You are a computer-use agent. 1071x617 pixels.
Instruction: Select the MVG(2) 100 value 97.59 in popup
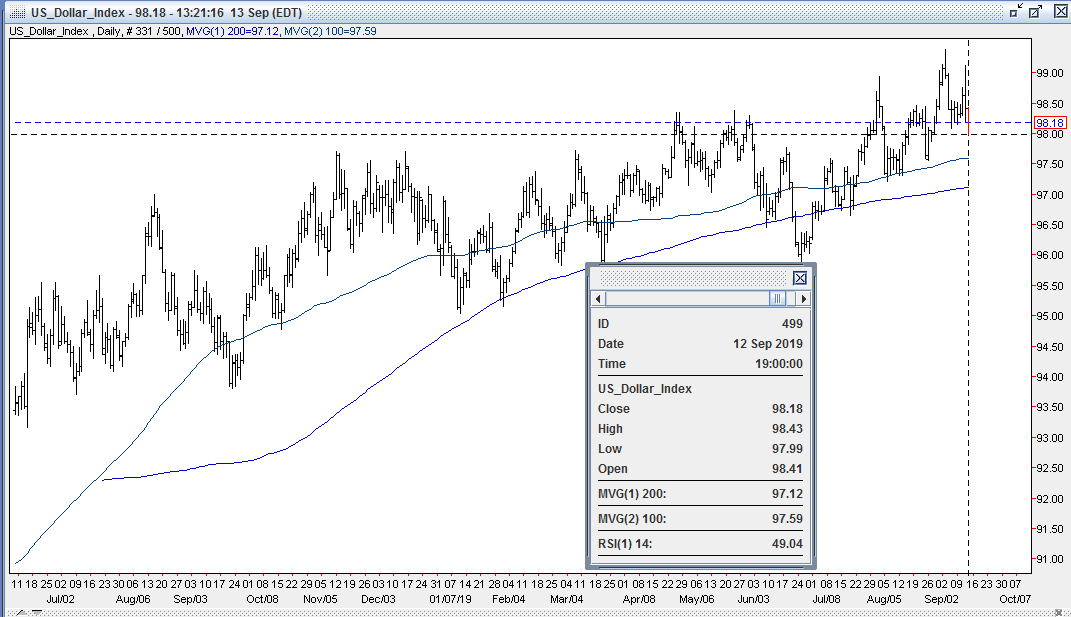(788, 519)
